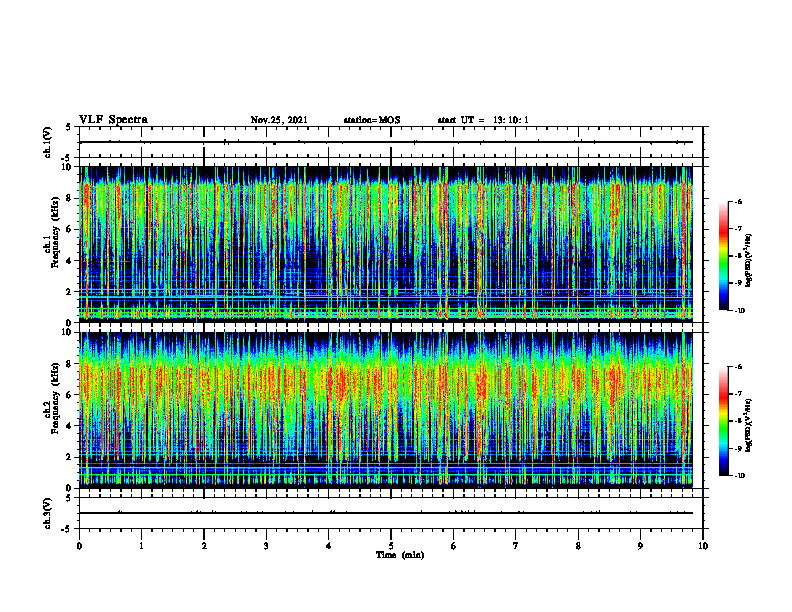Click the "Time (min)" axis label

[400, 555]
